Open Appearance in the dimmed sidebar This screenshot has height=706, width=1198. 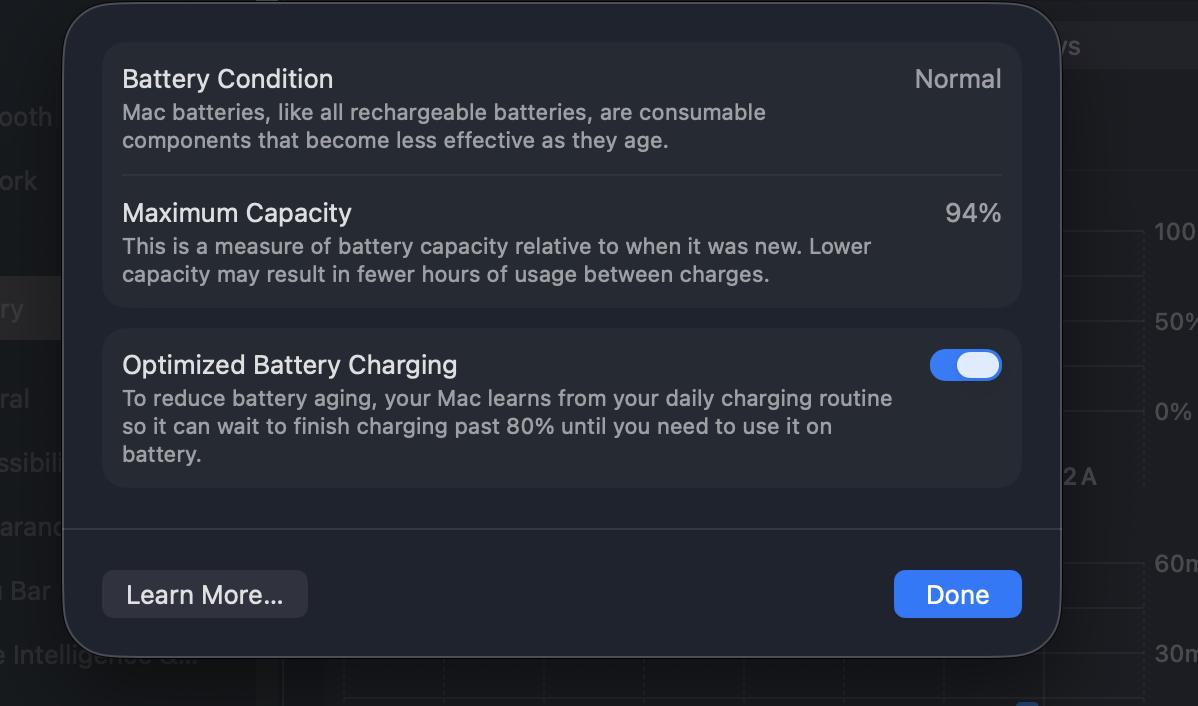tap(30, 526)
